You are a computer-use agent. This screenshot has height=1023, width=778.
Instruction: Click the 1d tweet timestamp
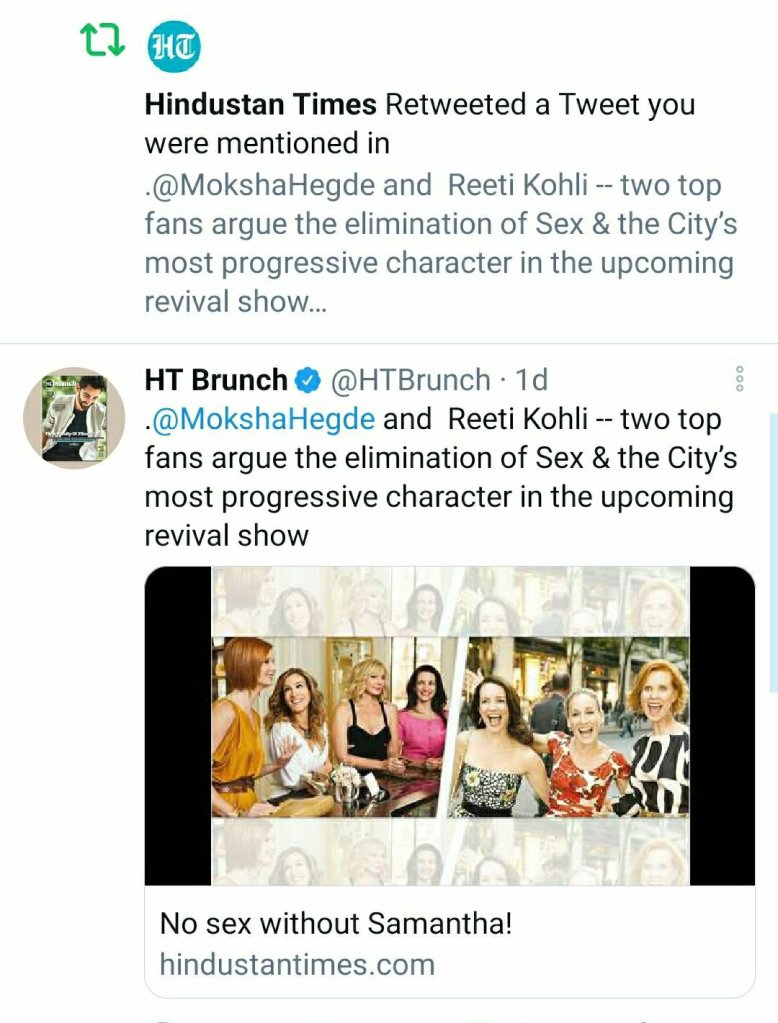531,380
